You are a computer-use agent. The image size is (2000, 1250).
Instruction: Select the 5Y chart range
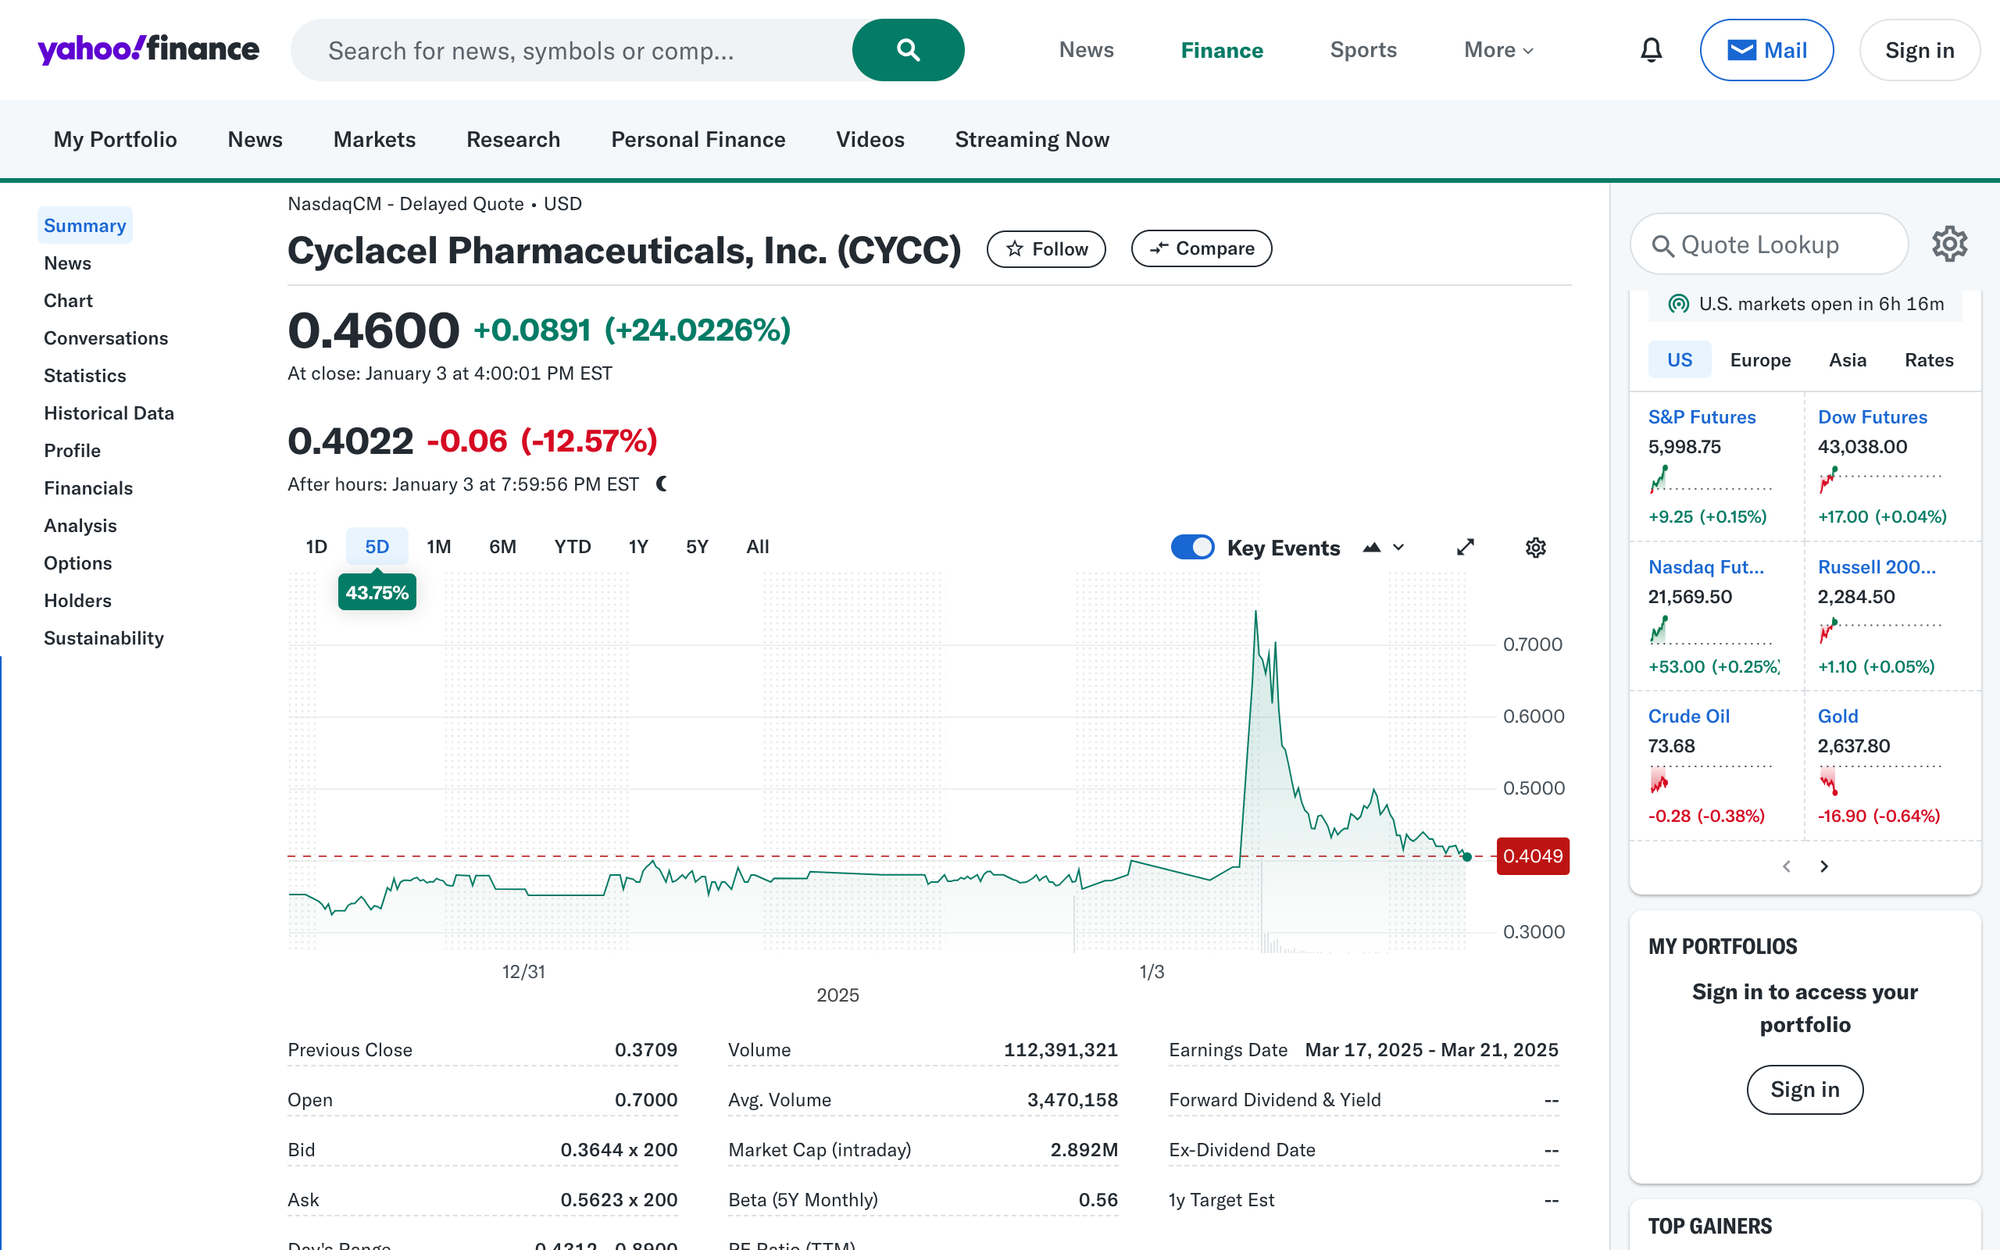click(697, 547)
